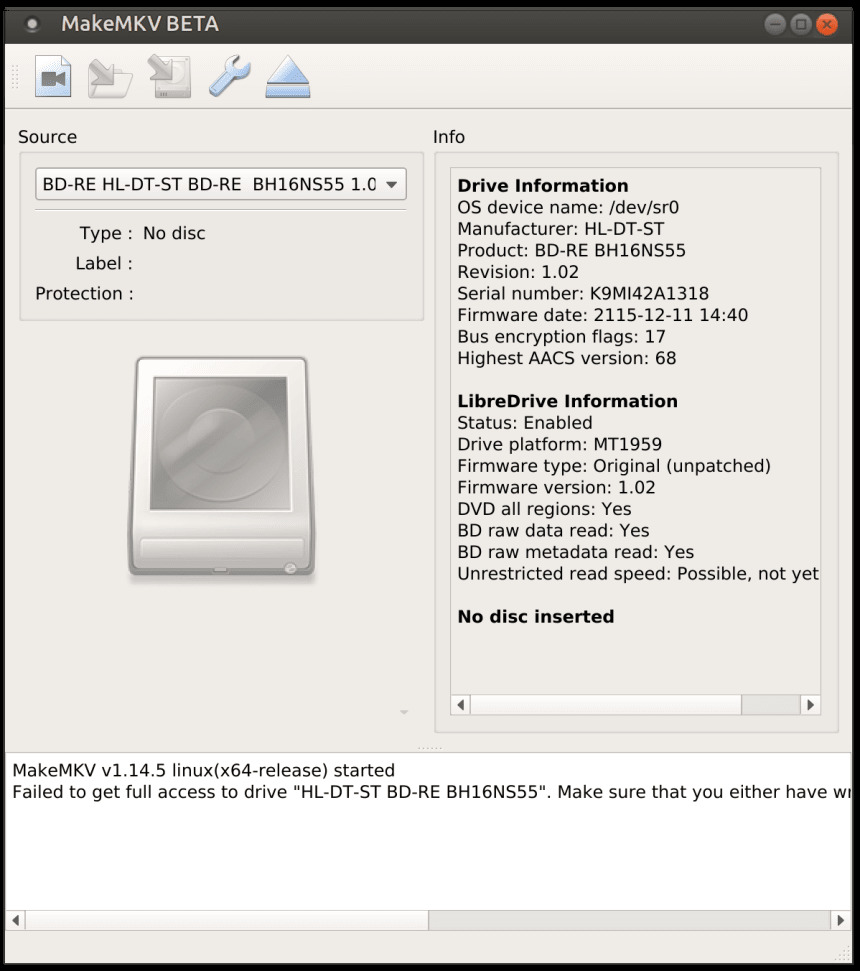Screen dimensions: 860x971
Task: Click 'Manufacturer: HL-DT-ST' line
Action: [561, 229]
